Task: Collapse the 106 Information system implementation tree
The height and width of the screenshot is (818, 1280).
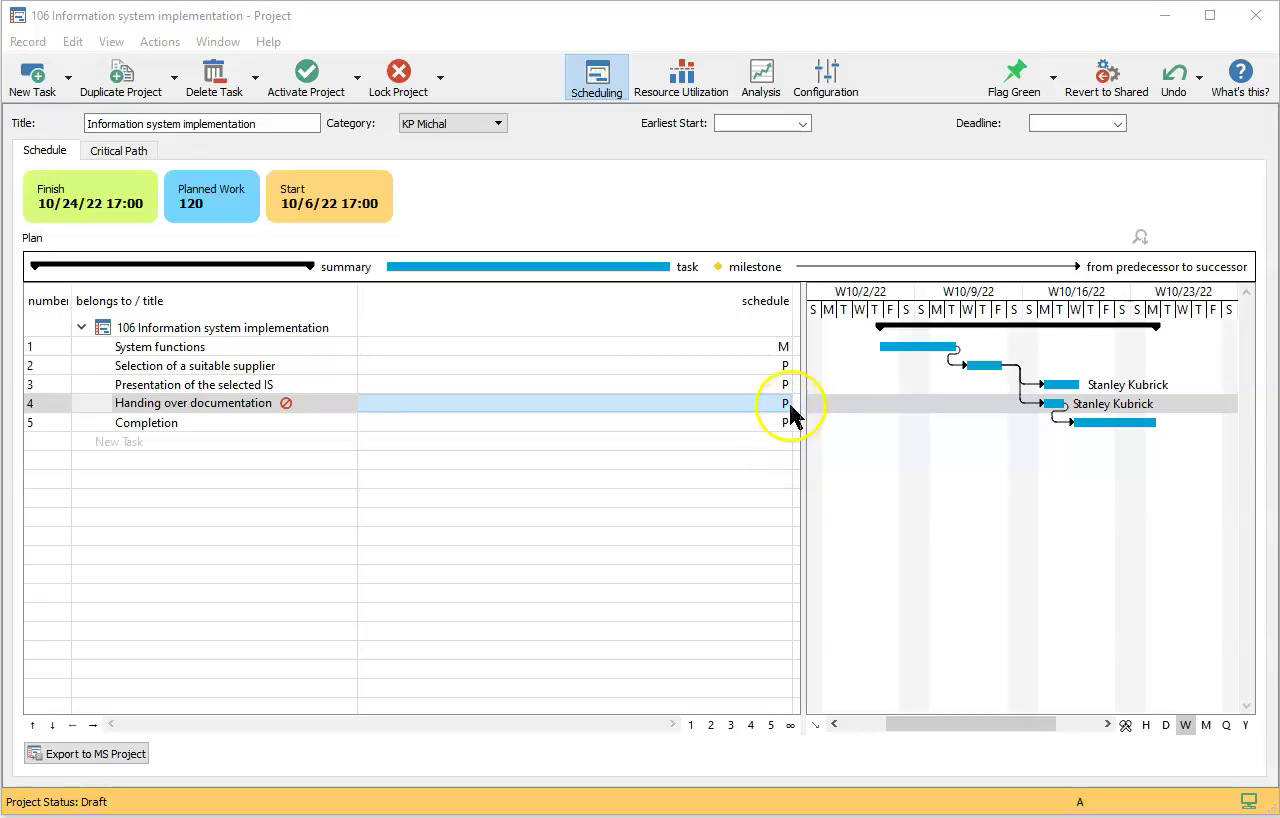Action: pos(82,327)
